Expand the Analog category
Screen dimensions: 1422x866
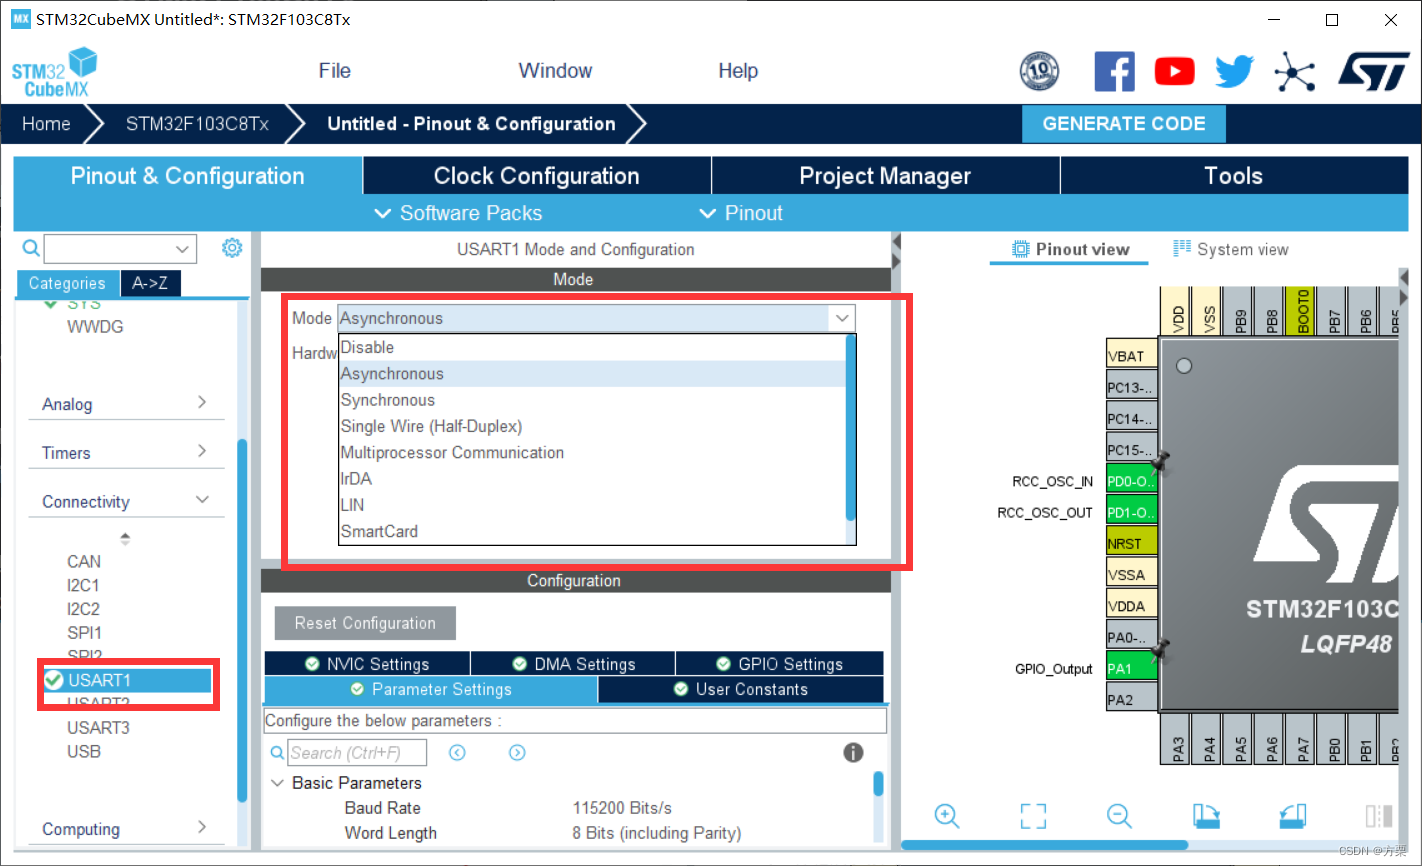[124, 404]
